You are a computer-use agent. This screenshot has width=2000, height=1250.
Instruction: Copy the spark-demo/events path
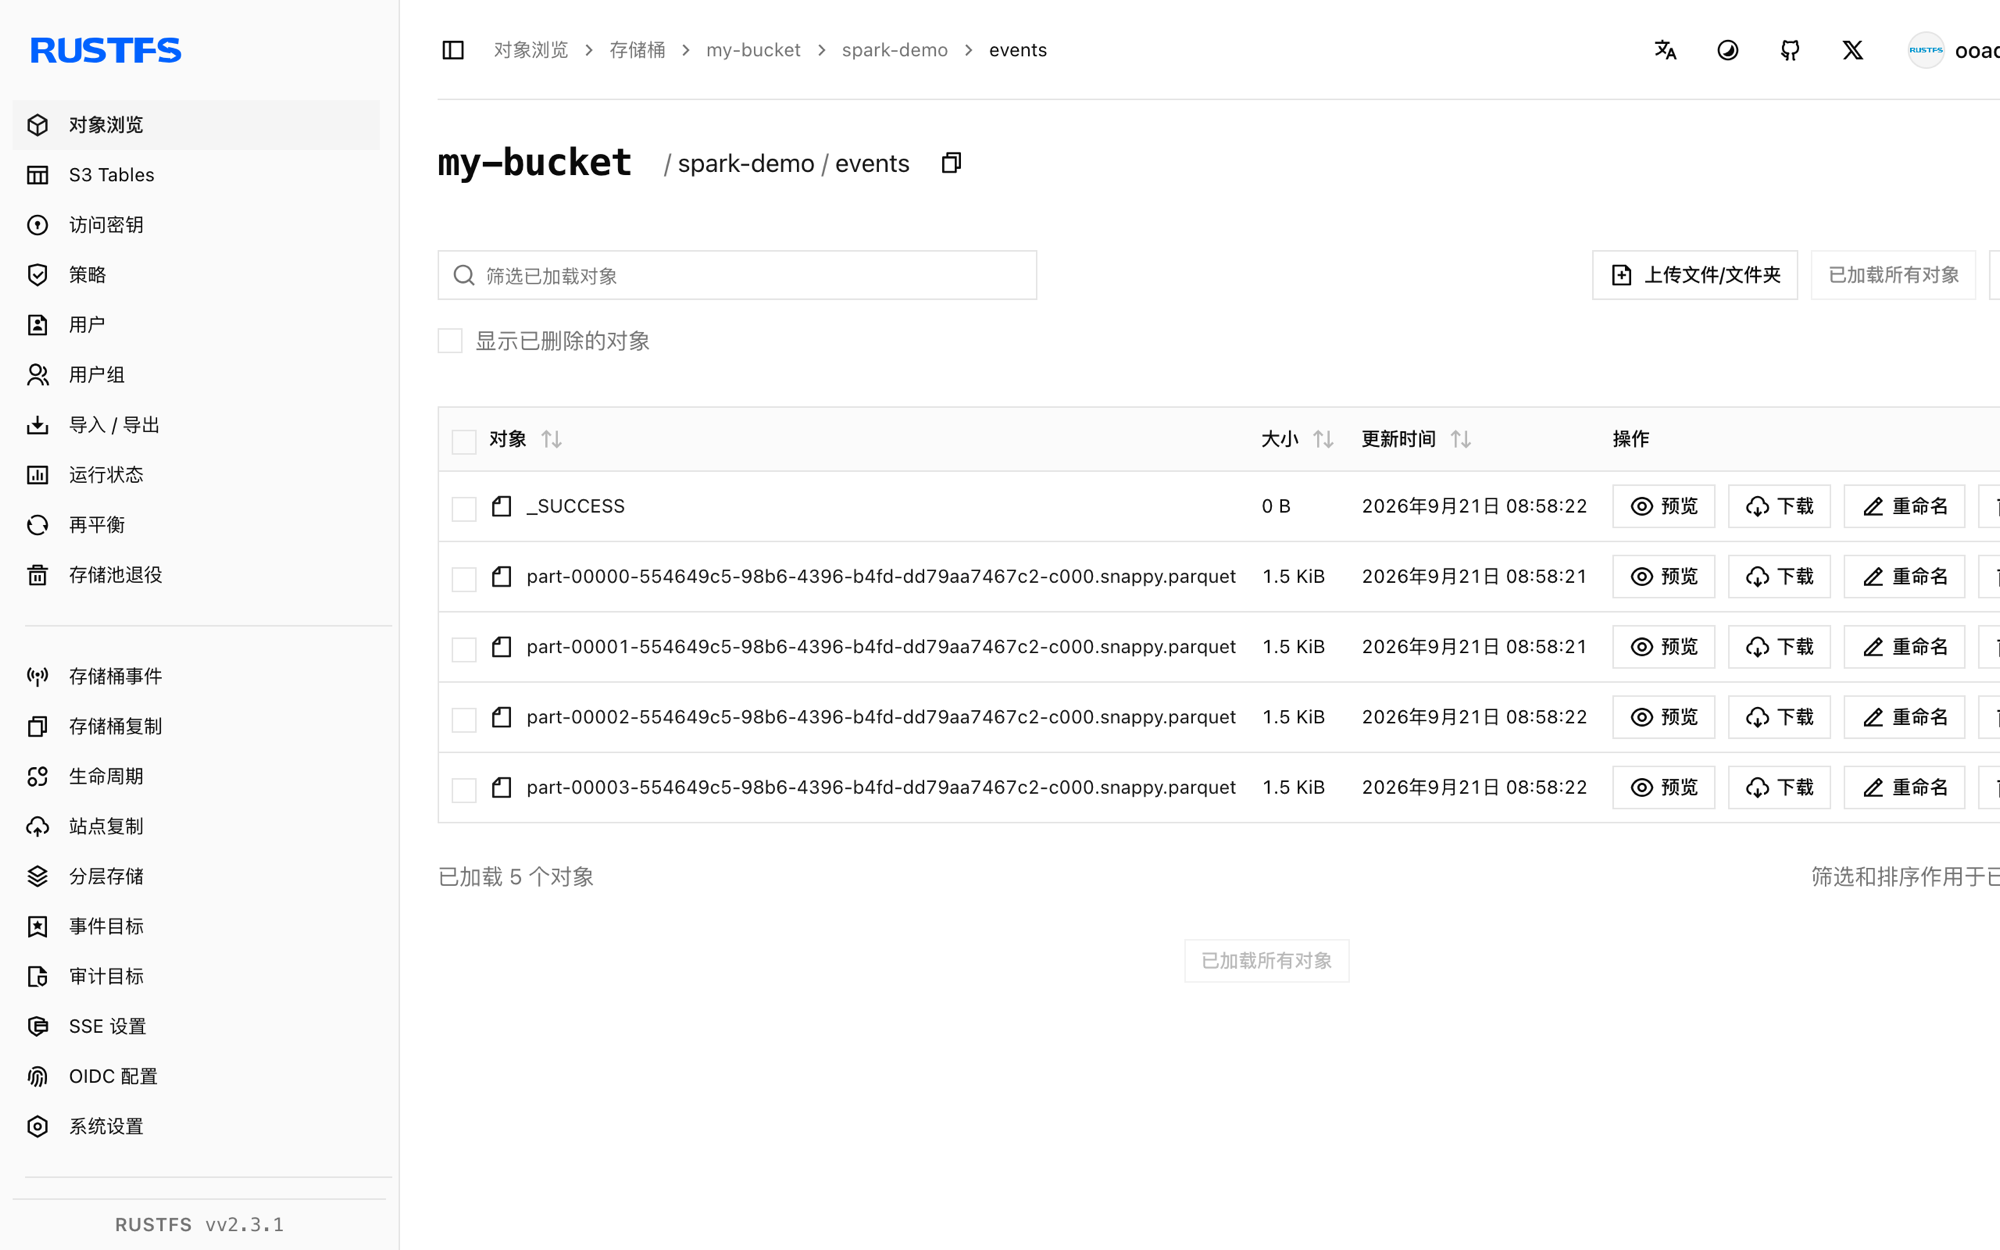[951, 163]
